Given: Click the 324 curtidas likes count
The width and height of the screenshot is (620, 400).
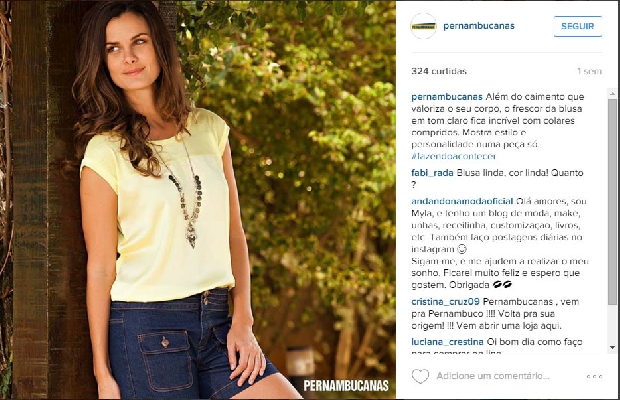Looking at the screenshot, I should [439, 71].
